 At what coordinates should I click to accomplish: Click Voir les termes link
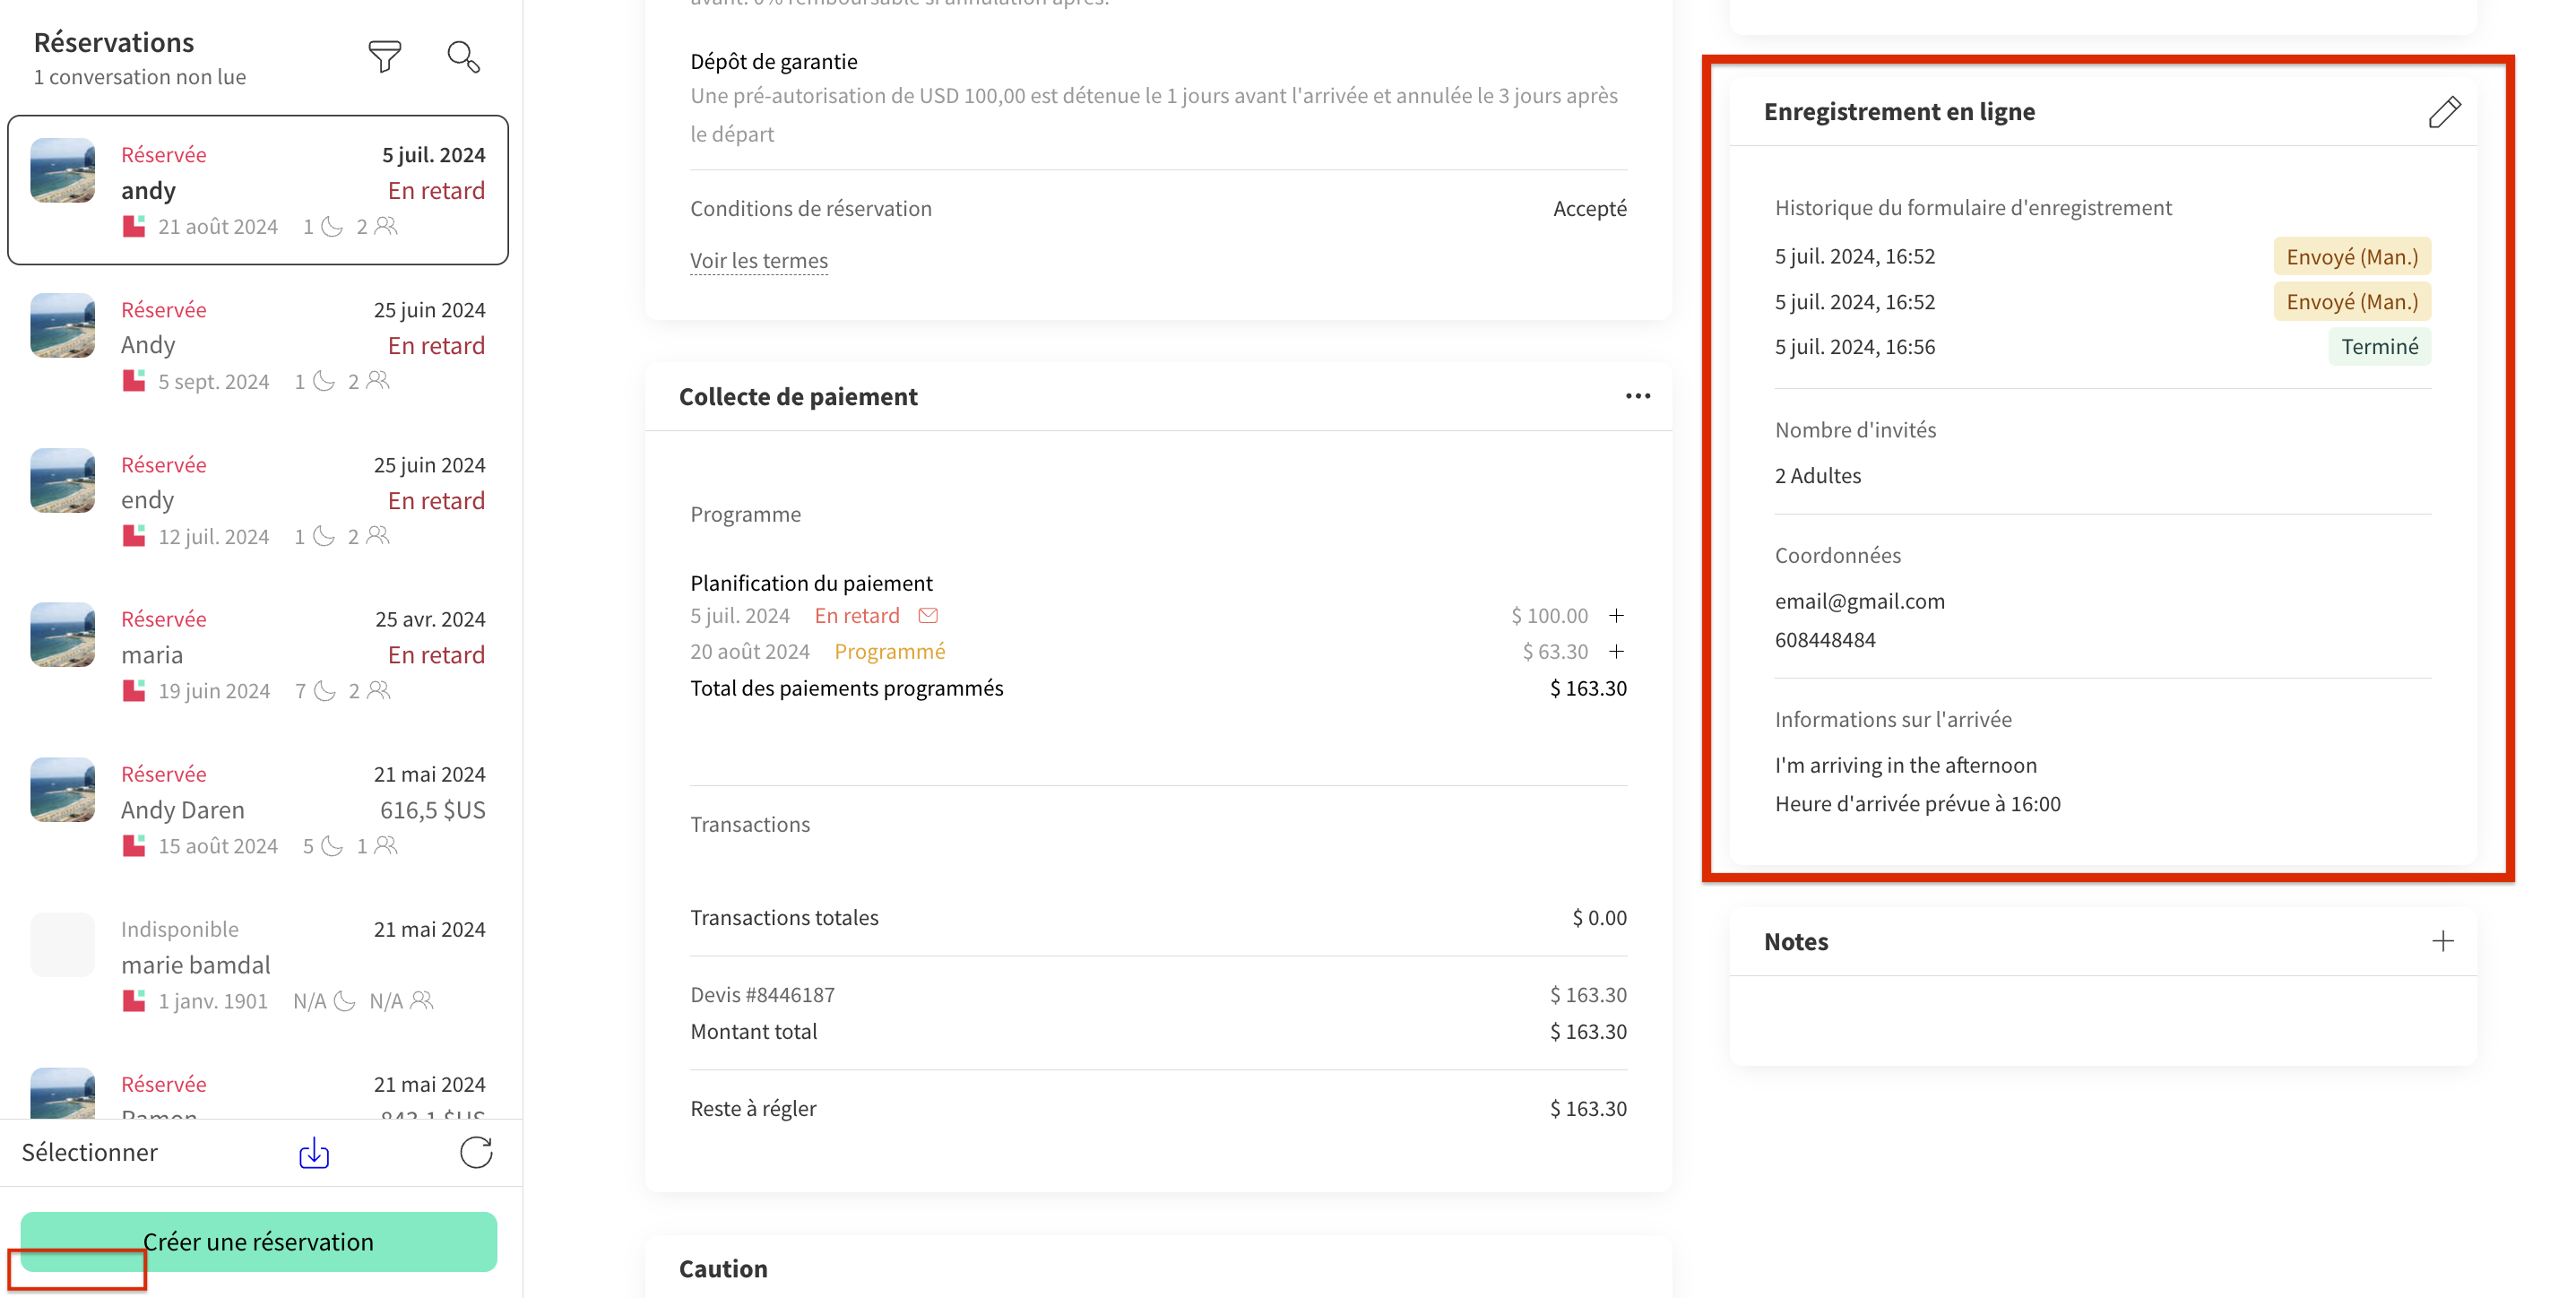click(x=759, y=261)
